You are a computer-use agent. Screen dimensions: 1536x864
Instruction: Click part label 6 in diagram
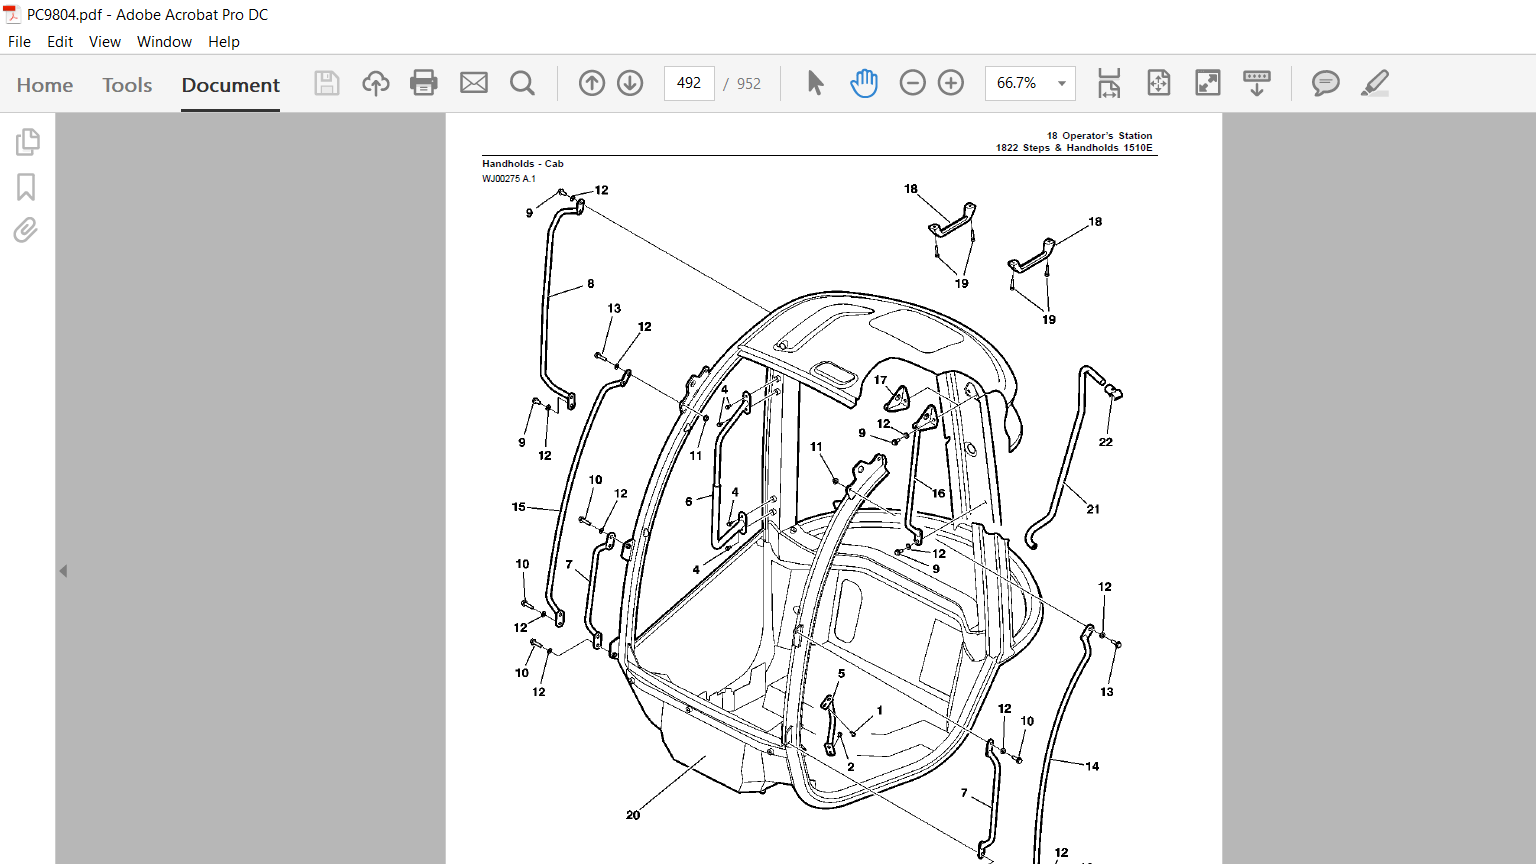tap(689, 502)
